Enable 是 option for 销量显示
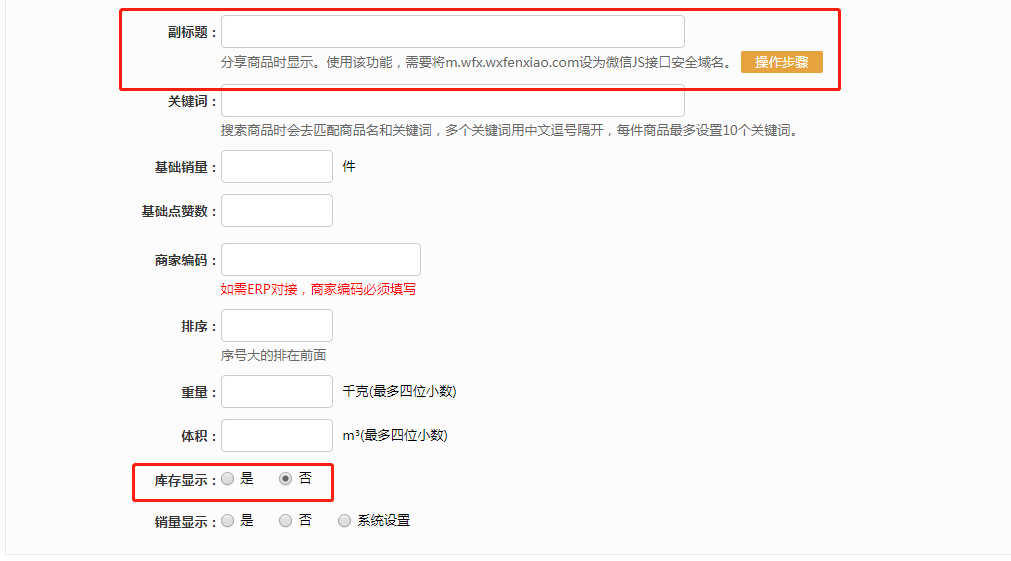 coord(228,521)
